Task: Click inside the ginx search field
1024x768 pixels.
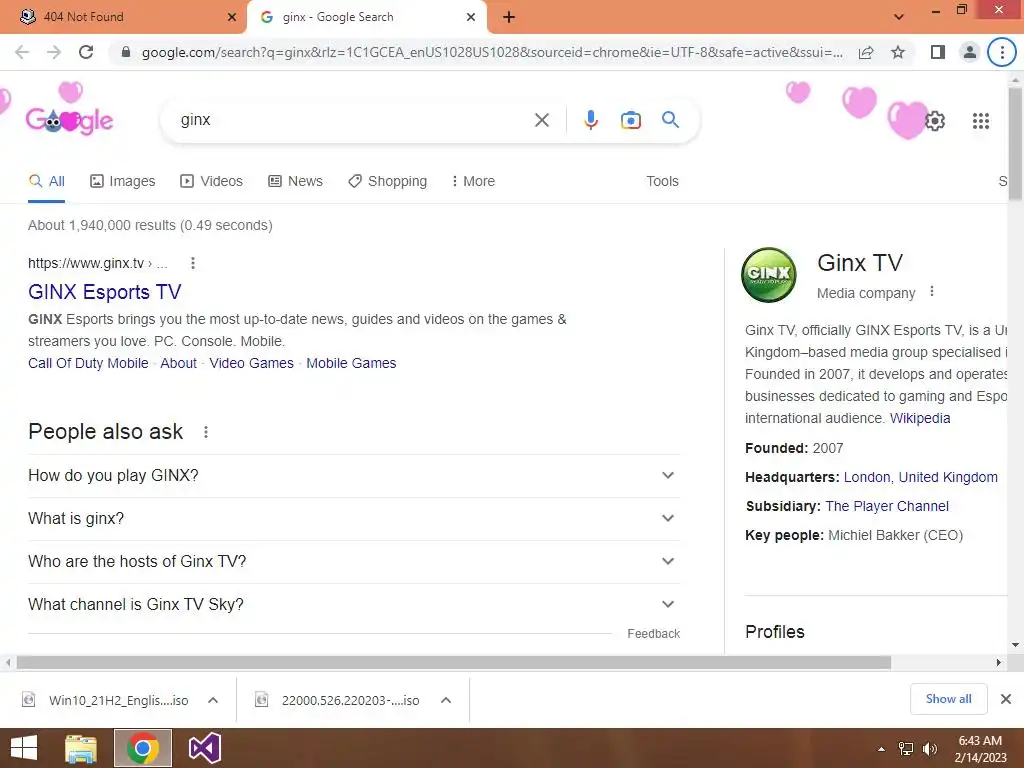Action: pos(353,120)
